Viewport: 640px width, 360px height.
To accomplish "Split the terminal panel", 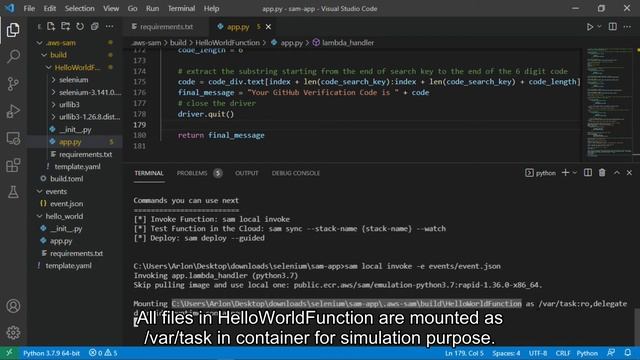I will pyautogui.click(x=588, y=173).
